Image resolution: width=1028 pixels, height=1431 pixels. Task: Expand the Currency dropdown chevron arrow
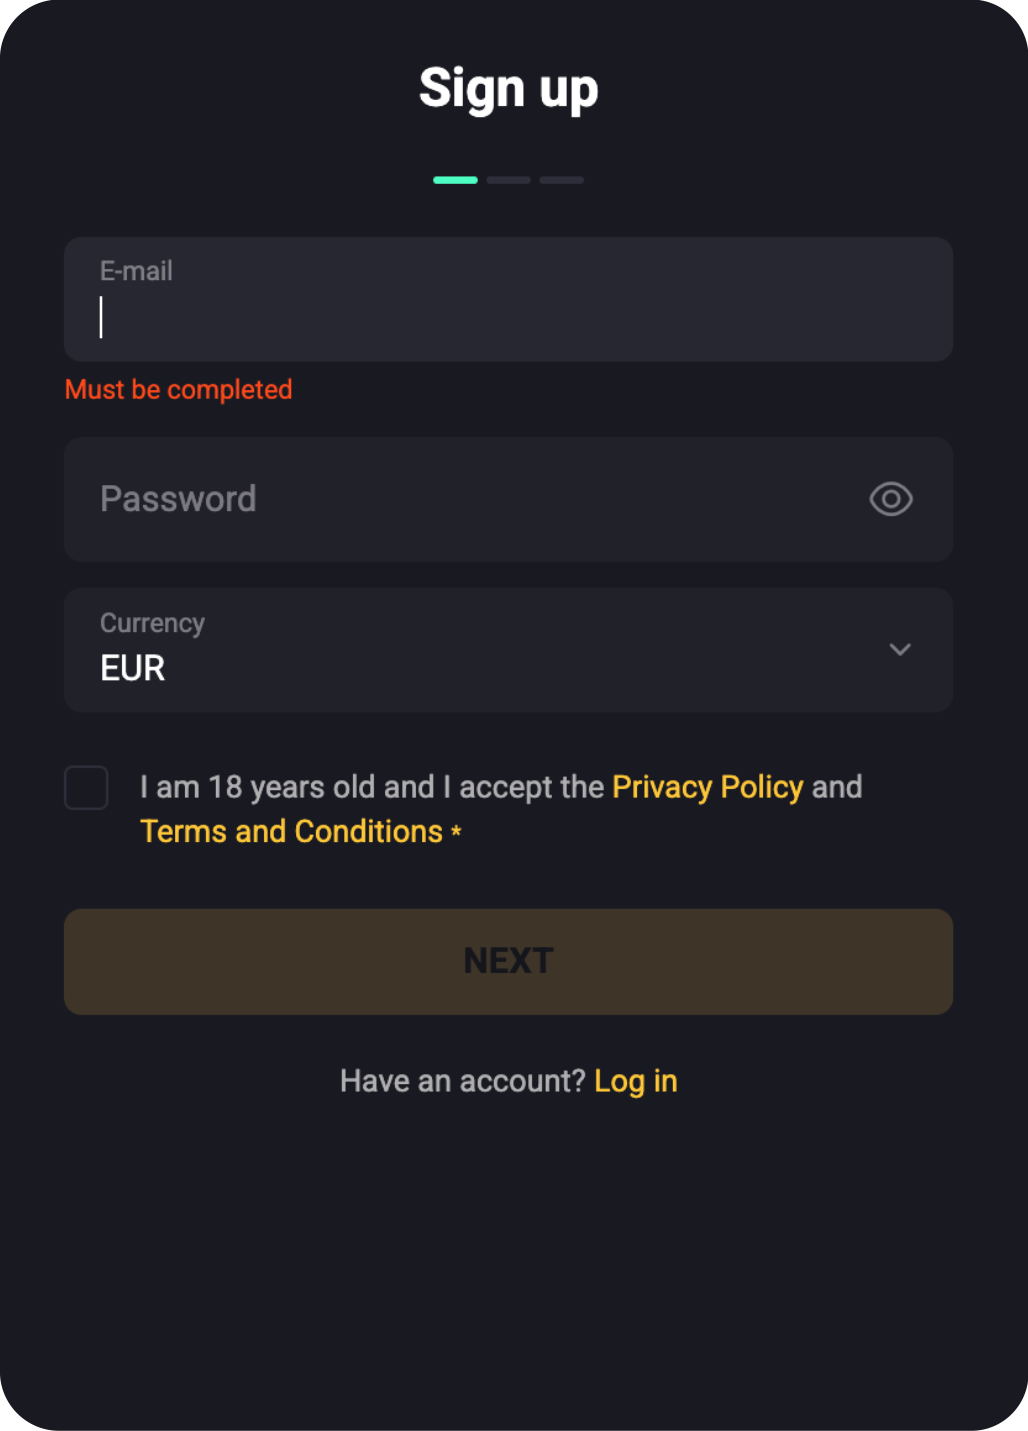click(x=900, y=650)
